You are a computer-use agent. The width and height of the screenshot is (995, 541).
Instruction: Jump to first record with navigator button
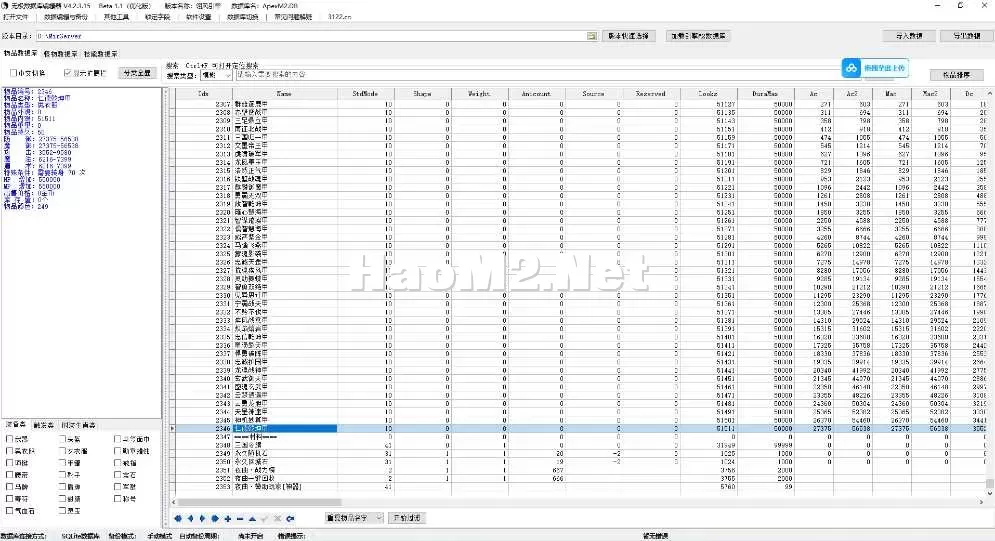178,518
